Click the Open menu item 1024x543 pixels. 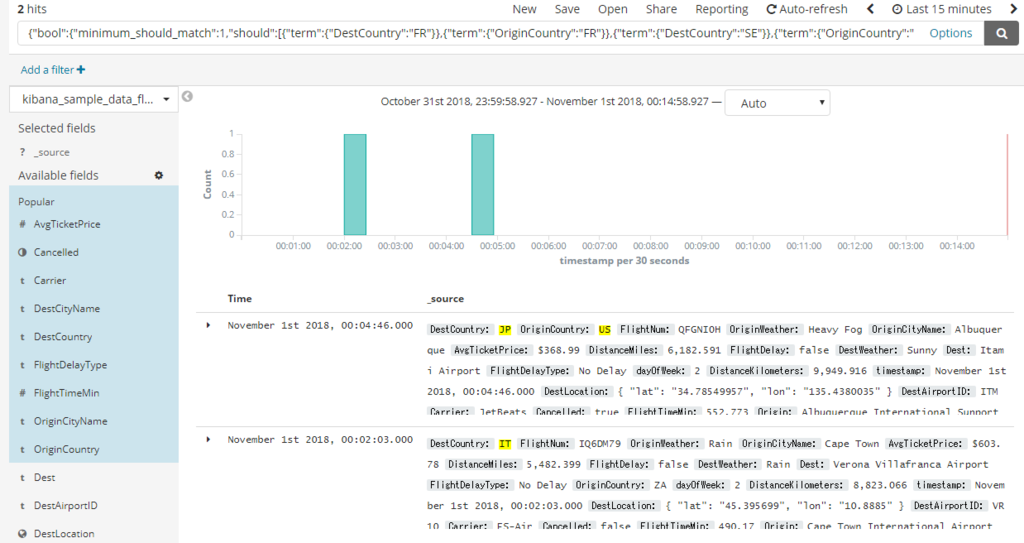pos(613,9)
